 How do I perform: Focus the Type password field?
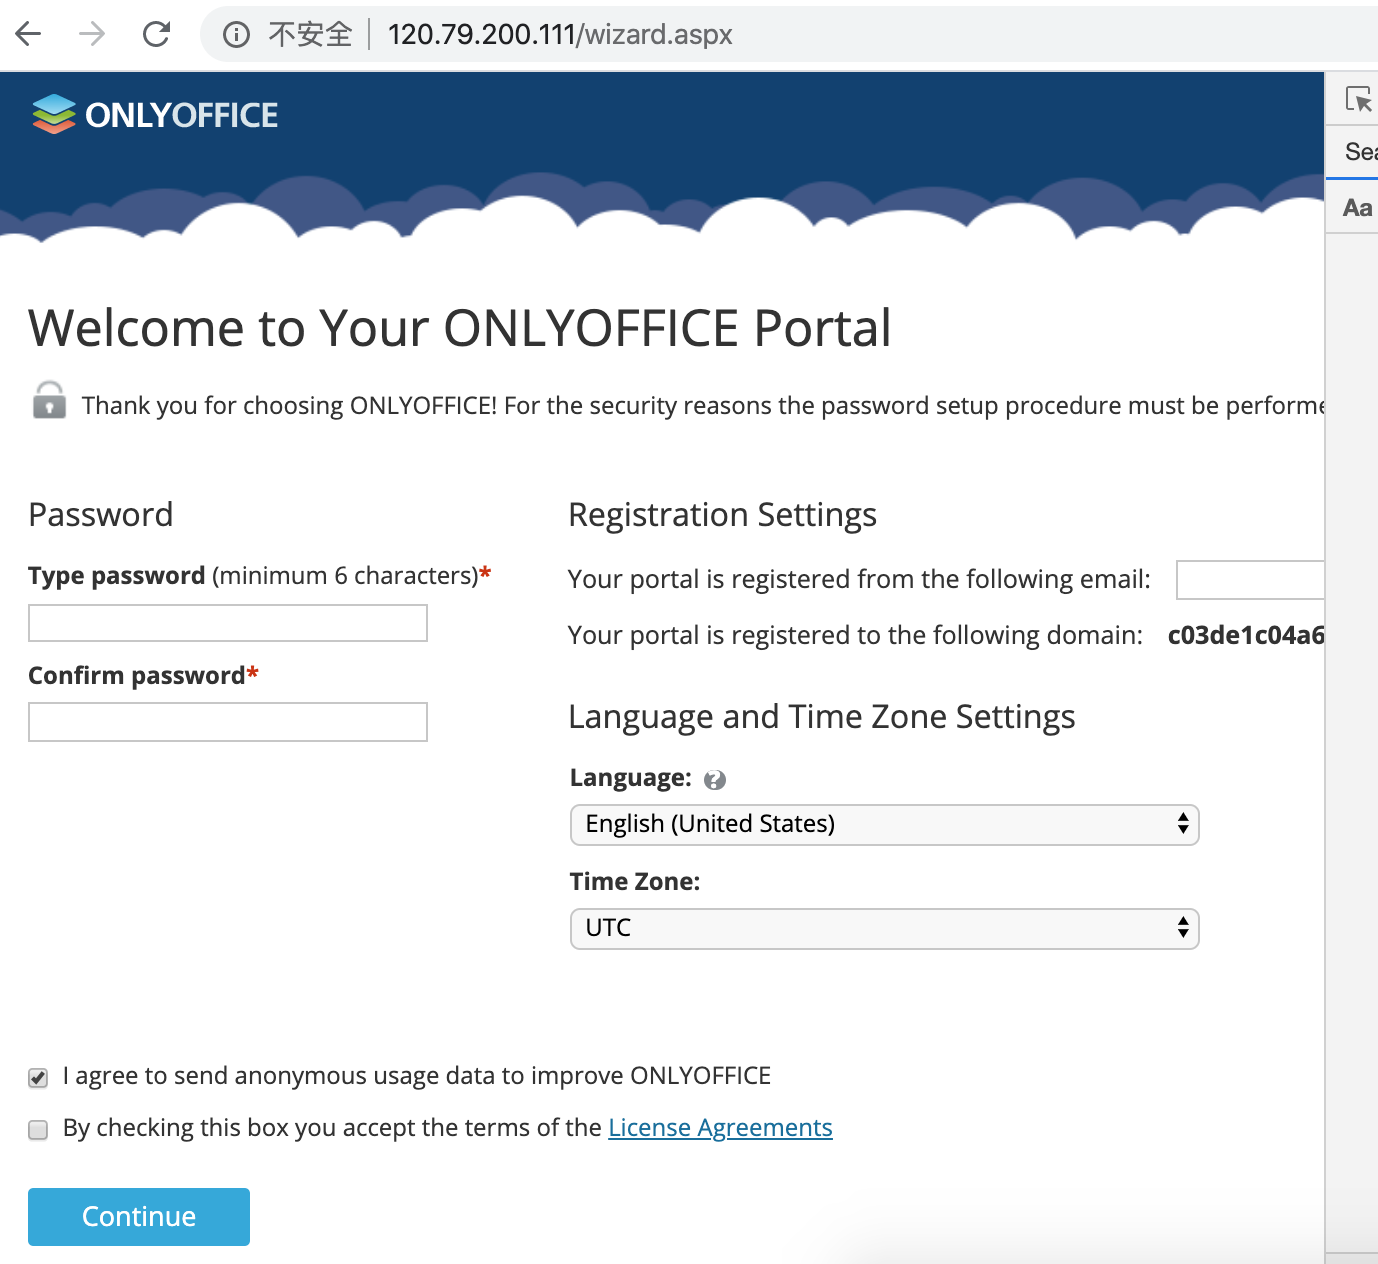228,623
